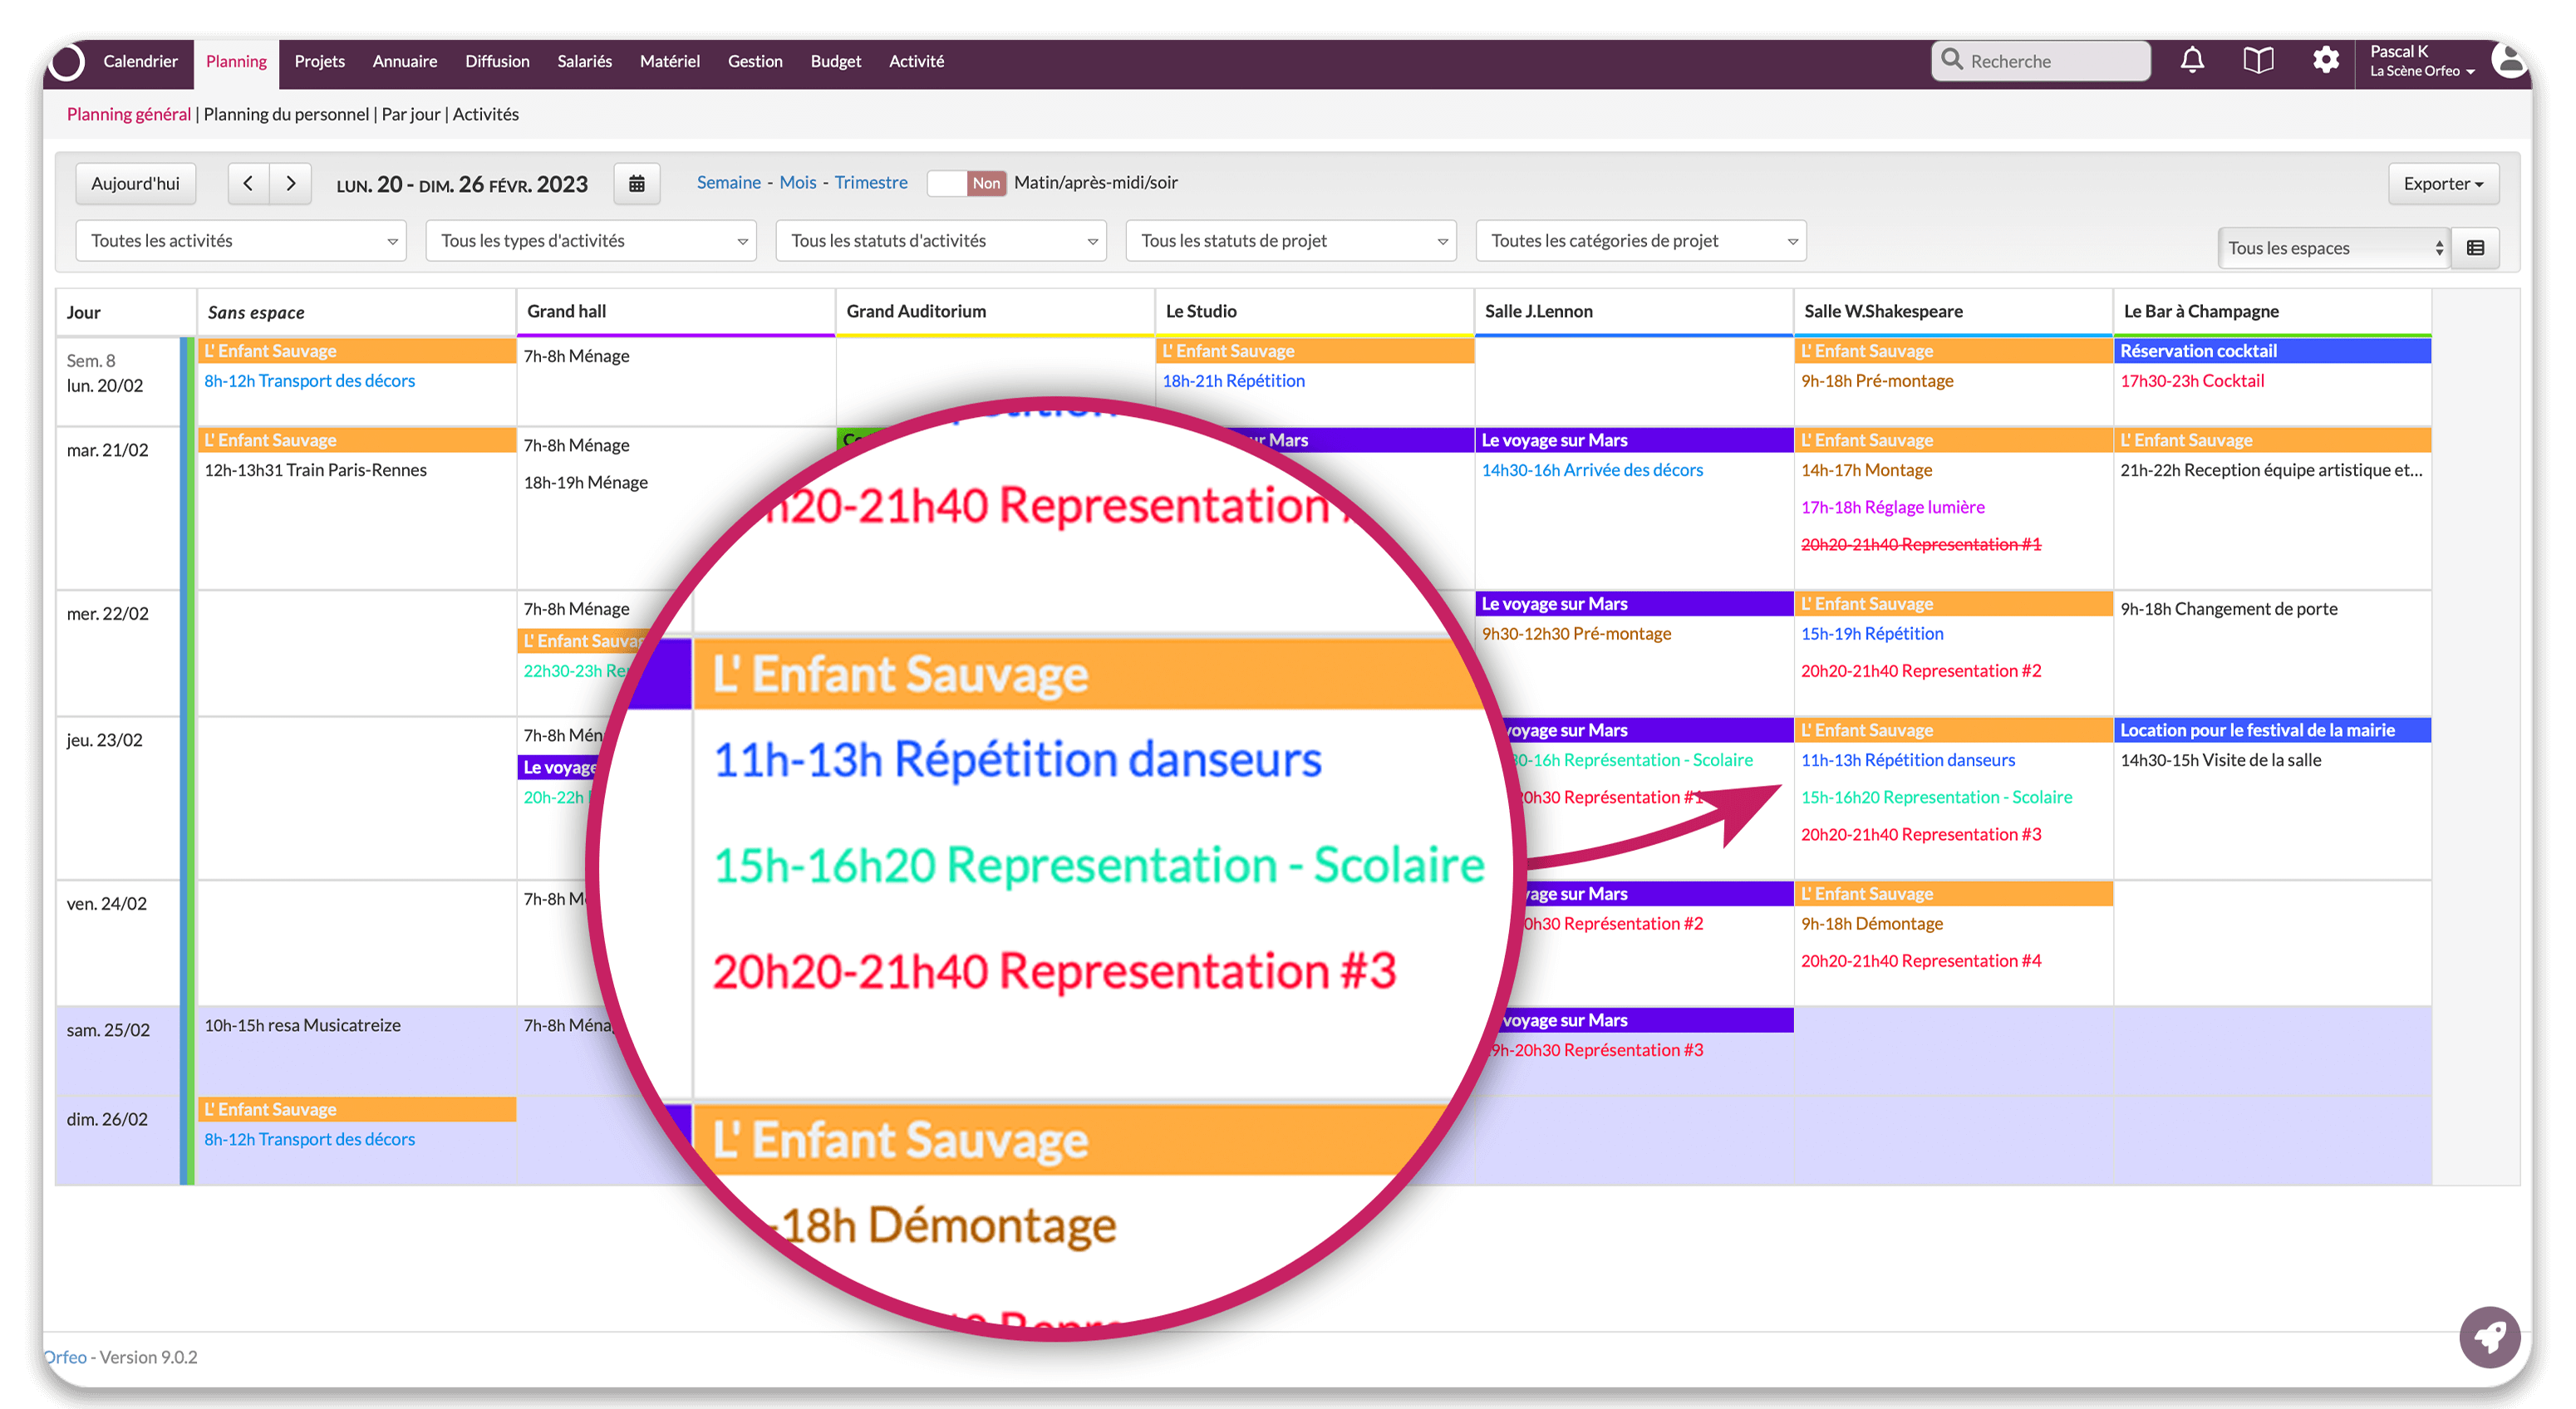The height and width of the screenshot is (1409, 2576).
Task: Click the rocket help button
Action: [x=2489, y=1337]
